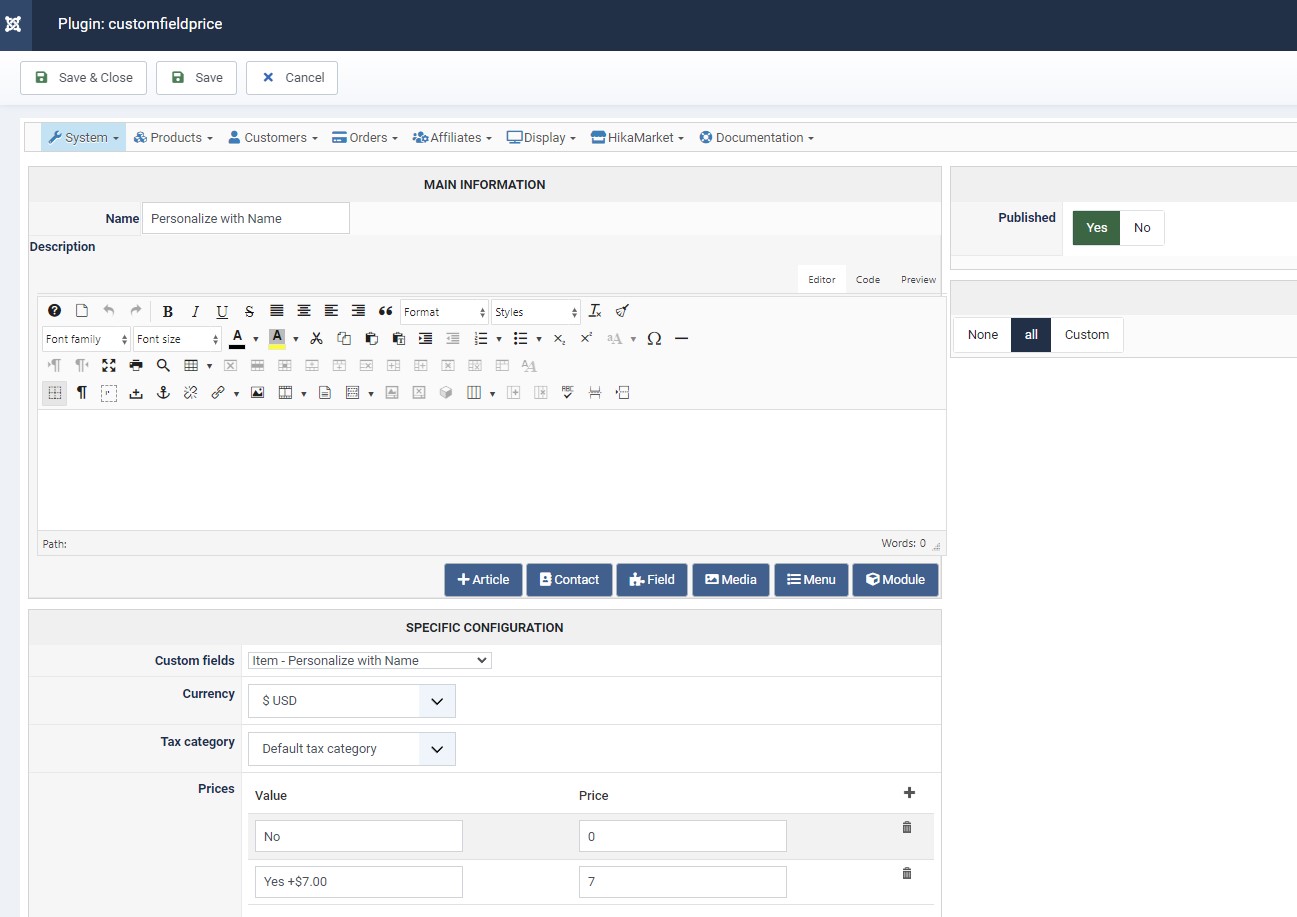Switch to the Preview tab
The height and width of the screenshot is (917, 1297).
[919, 279]
